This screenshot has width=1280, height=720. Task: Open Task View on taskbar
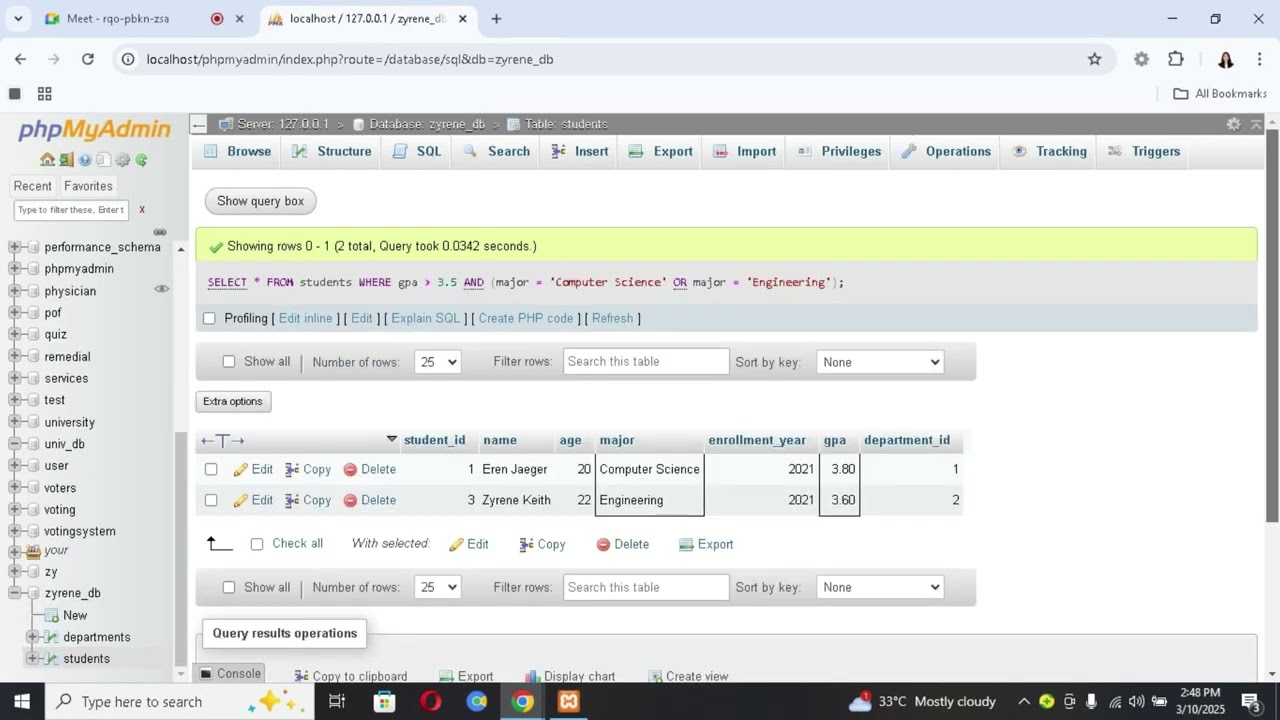click(x=337, y=701)
